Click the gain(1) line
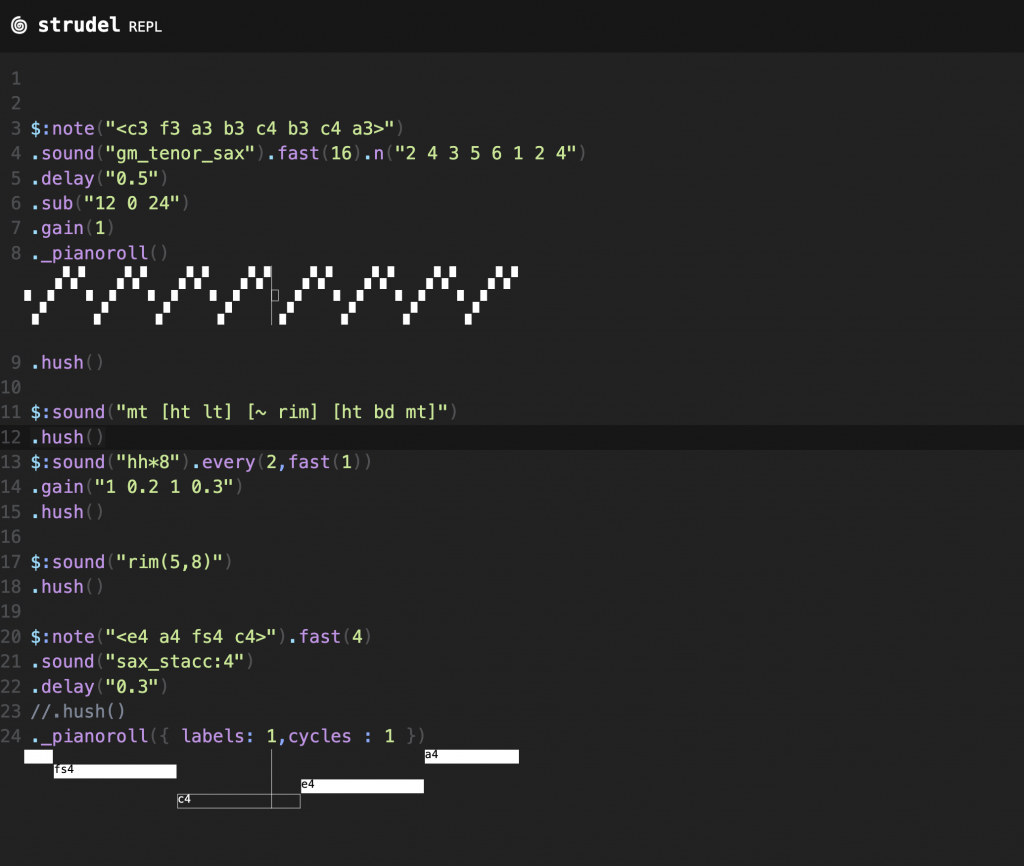The width and height of the screenshot is (1024, 866). click(72, 228)
